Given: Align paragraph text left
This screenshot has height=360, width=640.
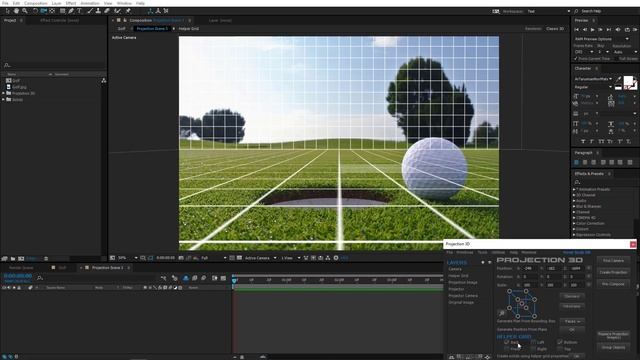Looking at the screenshot, I should click(x=576, y=162).
